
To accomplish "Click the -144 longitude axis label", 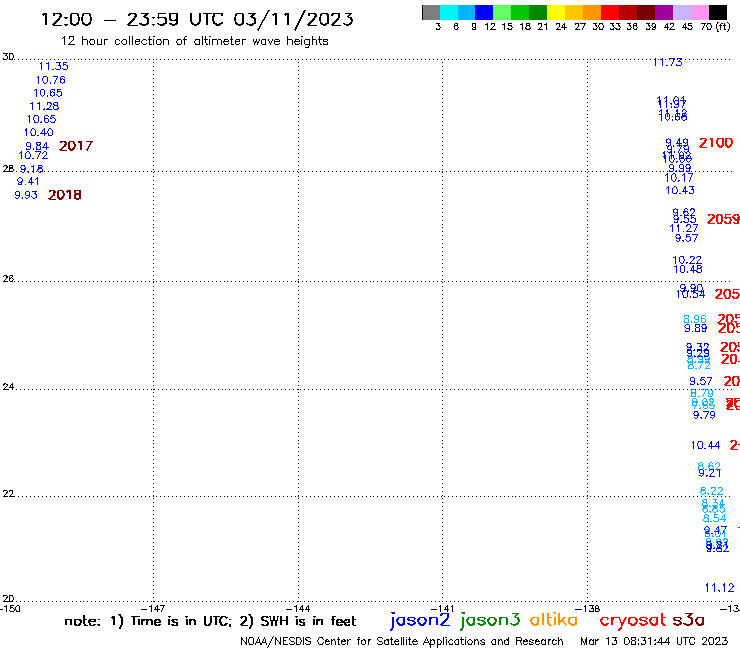I will pos(298,608).
